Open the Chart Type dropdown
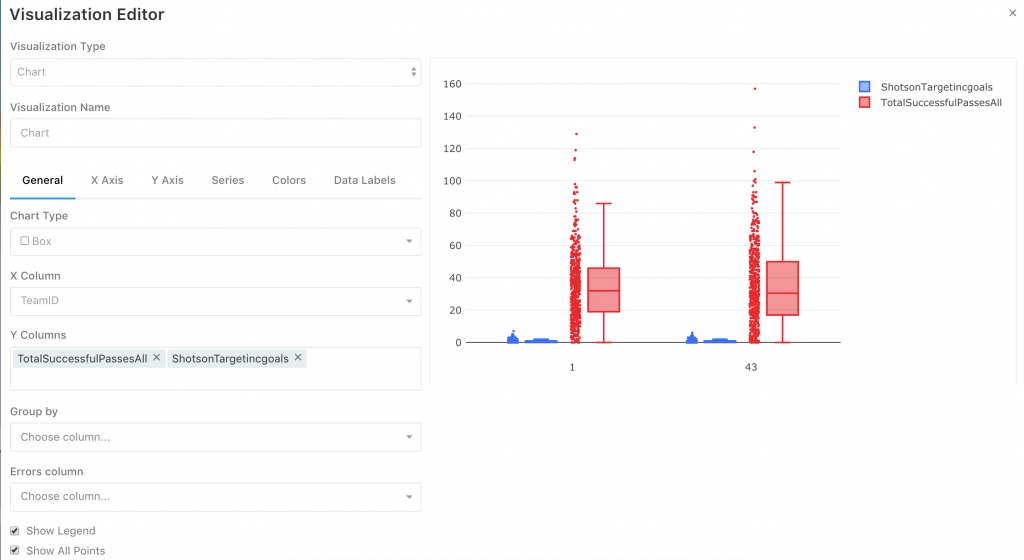1024x560 pixels. coord(216,241)
